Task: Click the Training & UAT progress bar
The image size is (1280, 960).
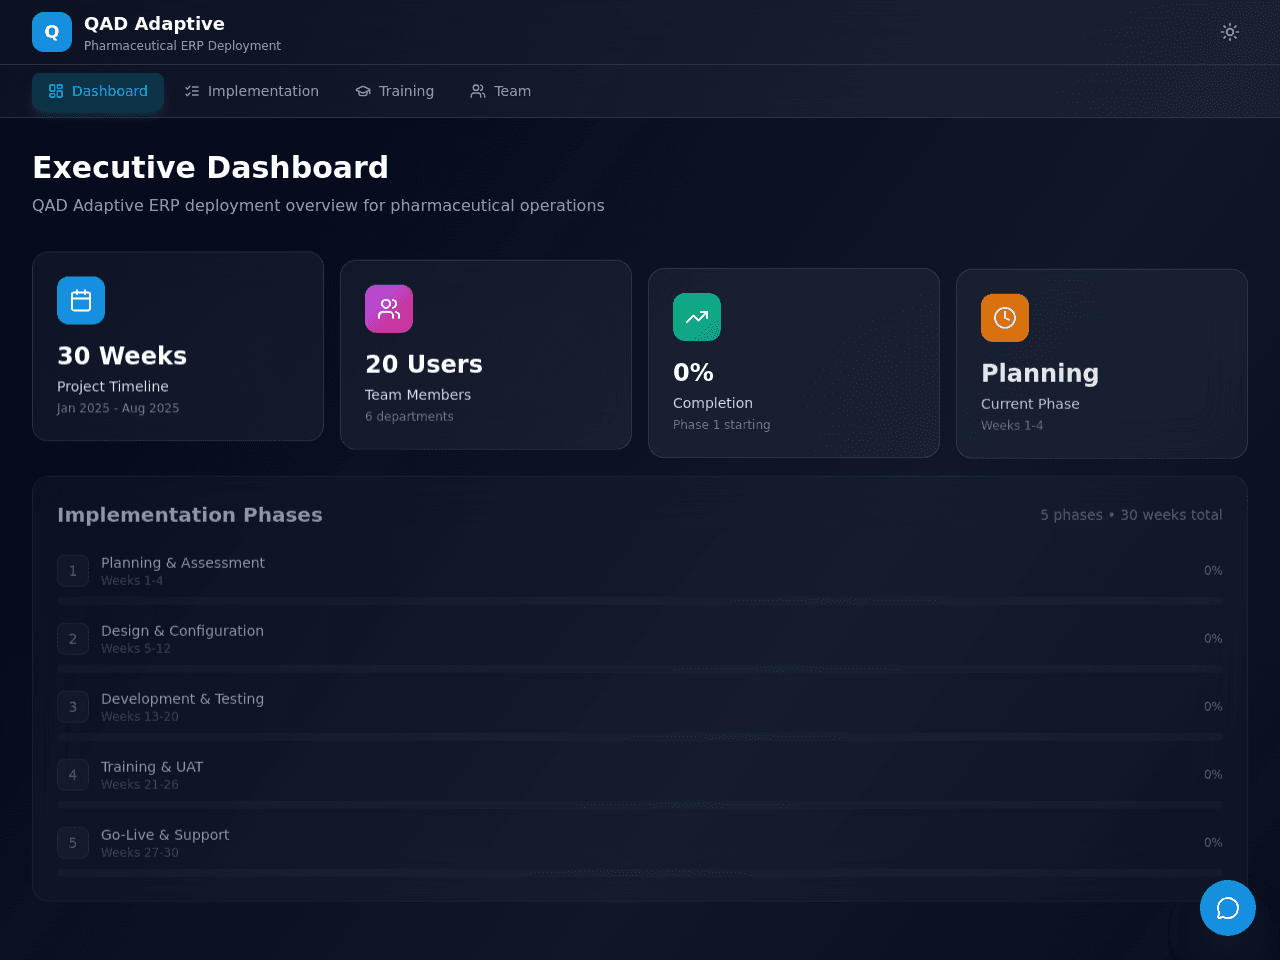Action: coord(640,805)
